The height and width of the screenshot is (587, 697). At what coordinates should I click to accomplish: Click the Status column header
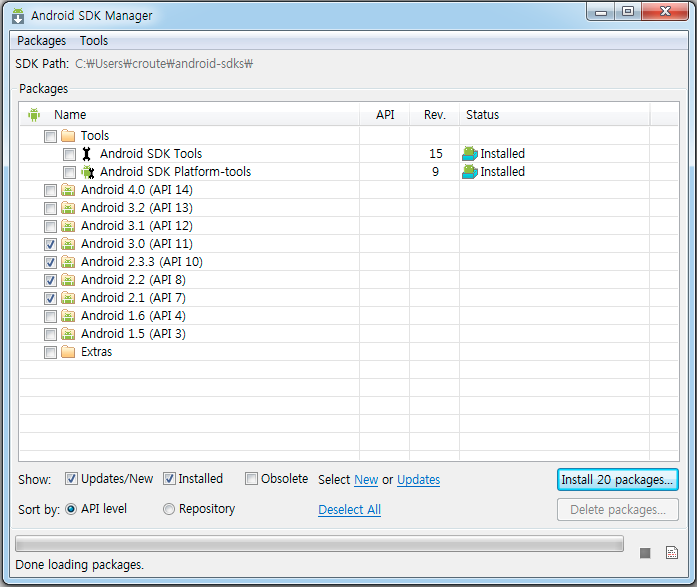pyautogui.click(x=554, y=115)
